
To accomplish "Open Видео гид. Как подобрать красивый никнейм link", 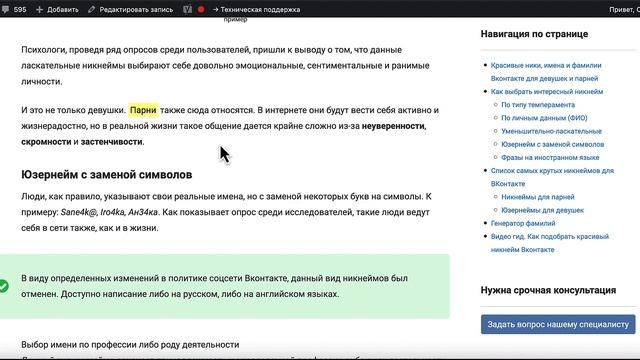I will coord(549,243).
